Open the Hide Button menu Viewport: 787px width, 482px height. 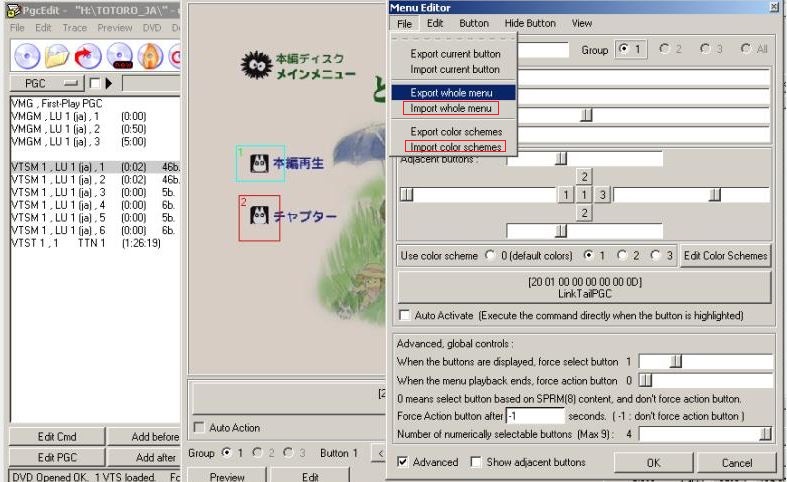point(530,23)
